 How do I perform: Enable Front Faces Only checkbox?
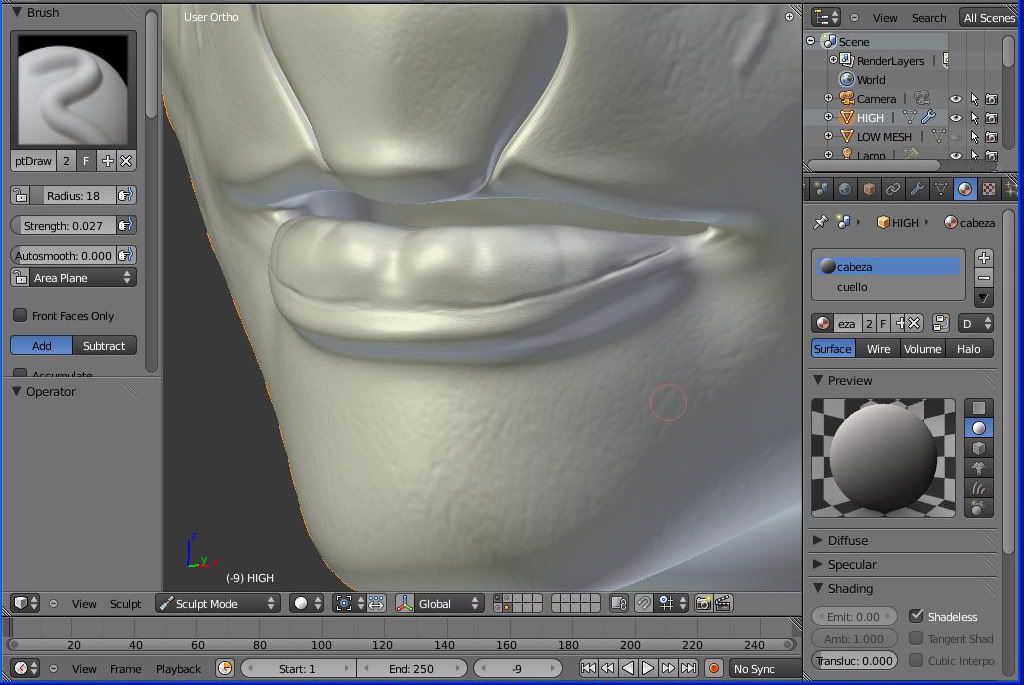(20, 316)
